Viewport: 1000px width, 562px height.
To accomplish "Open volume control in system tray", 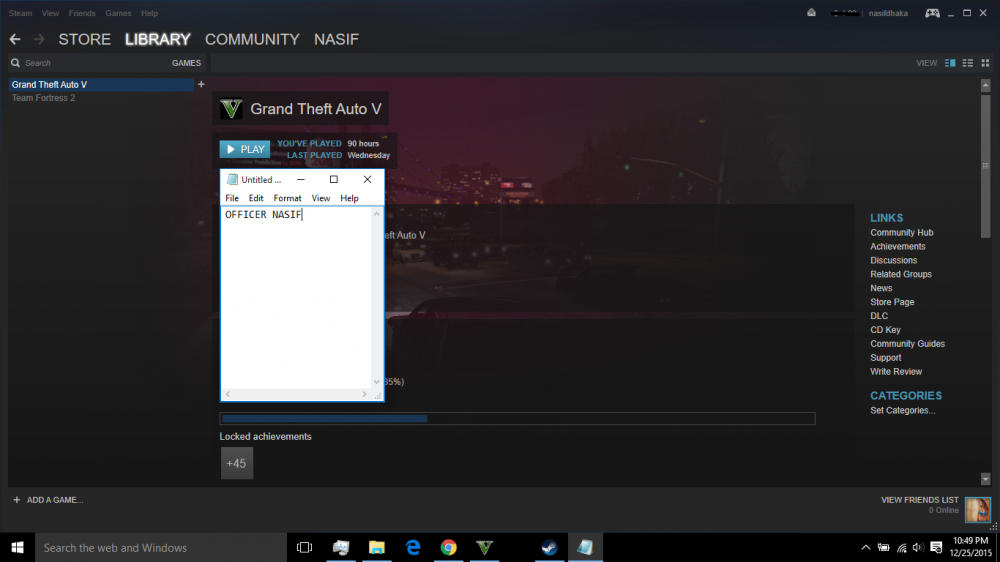I will 918,547.
